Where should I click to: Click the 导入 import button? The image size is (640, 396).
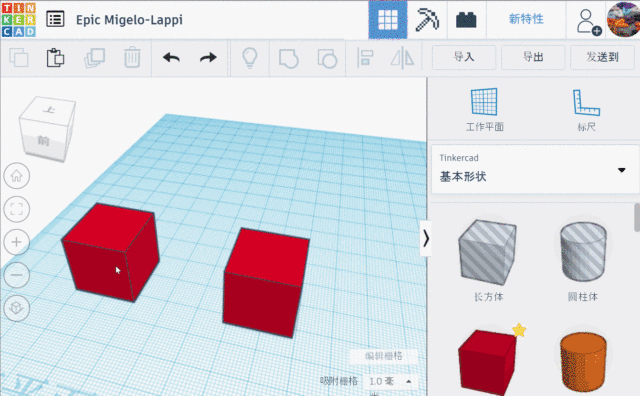click(x=464, y=57)
